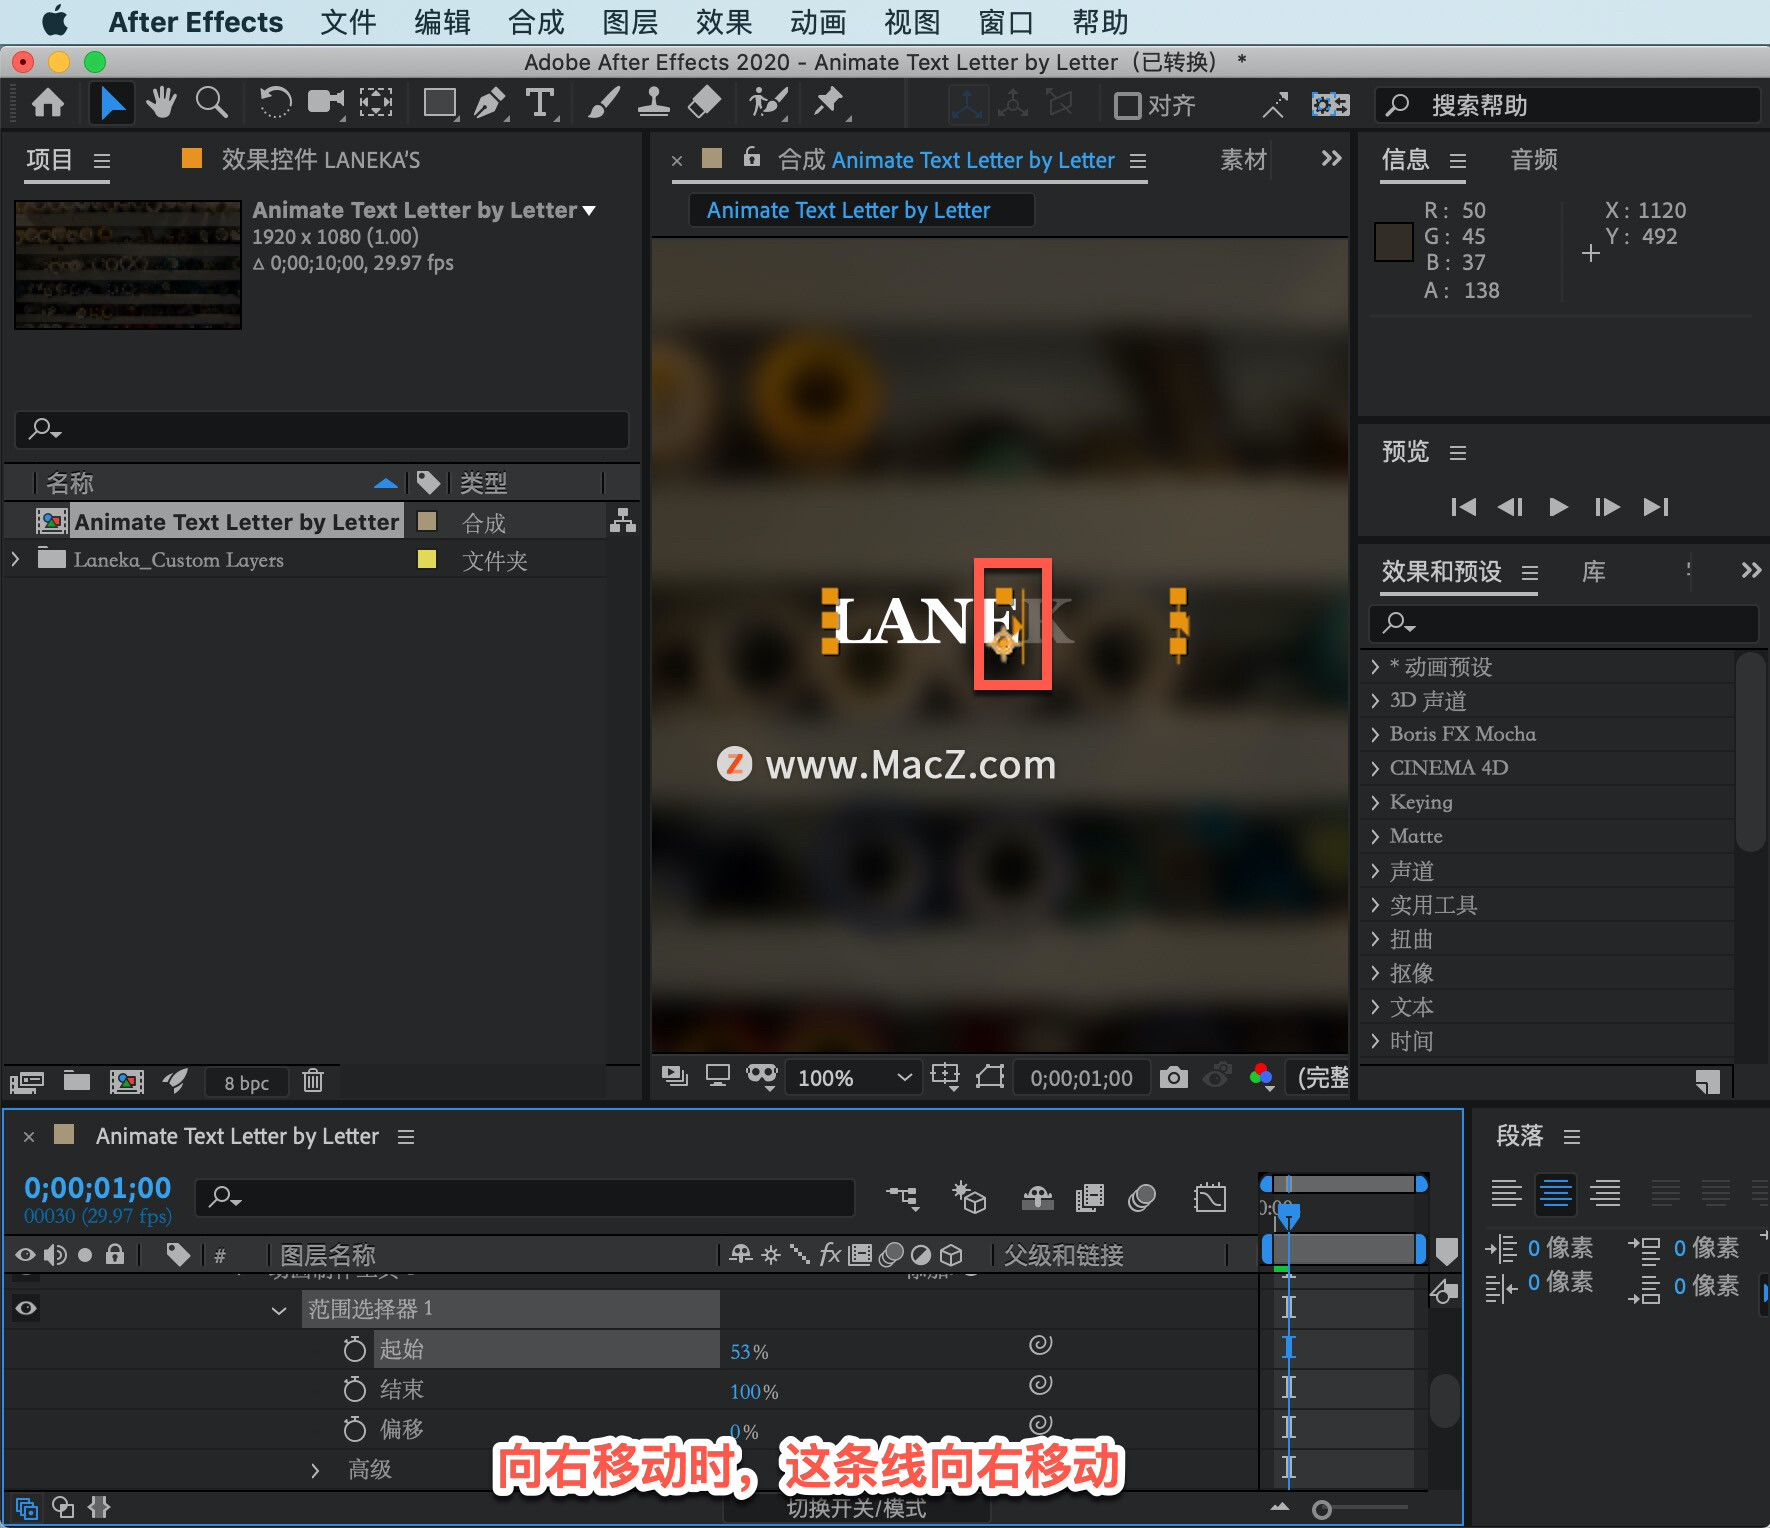
Task: Expand the 动画预设 effects category
Action: click(1375, 667)
